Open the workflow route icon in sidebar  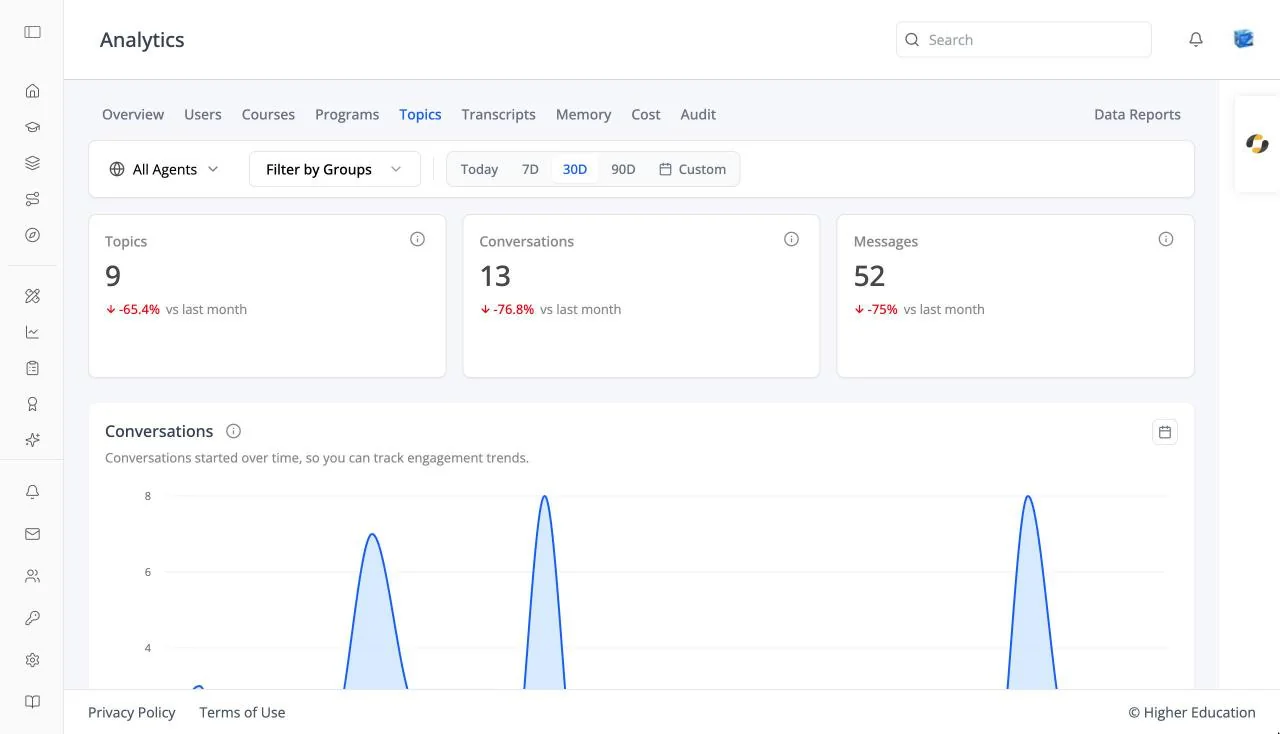coord(32,199)
